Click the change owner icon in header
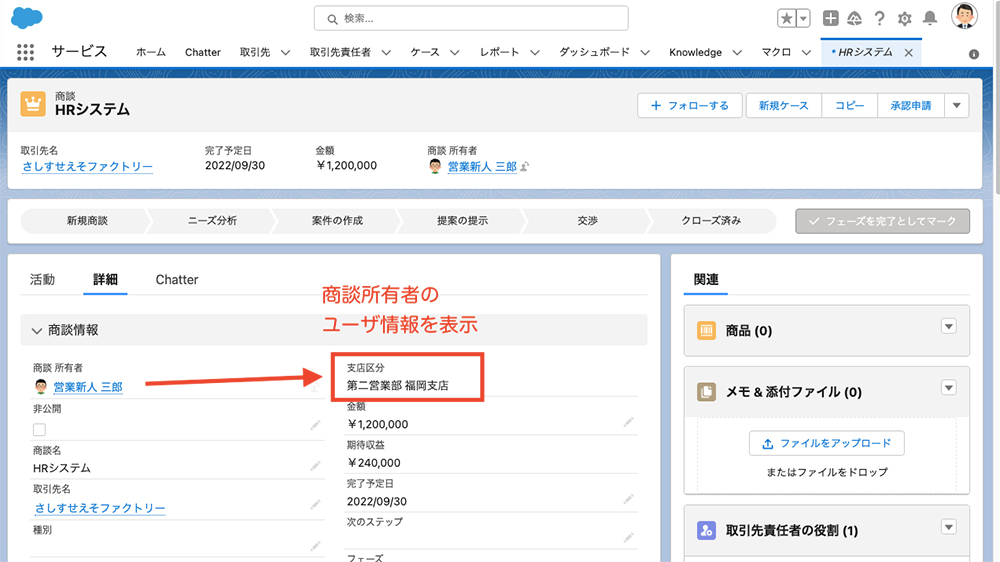1000x562 pixels. (525, 166)
